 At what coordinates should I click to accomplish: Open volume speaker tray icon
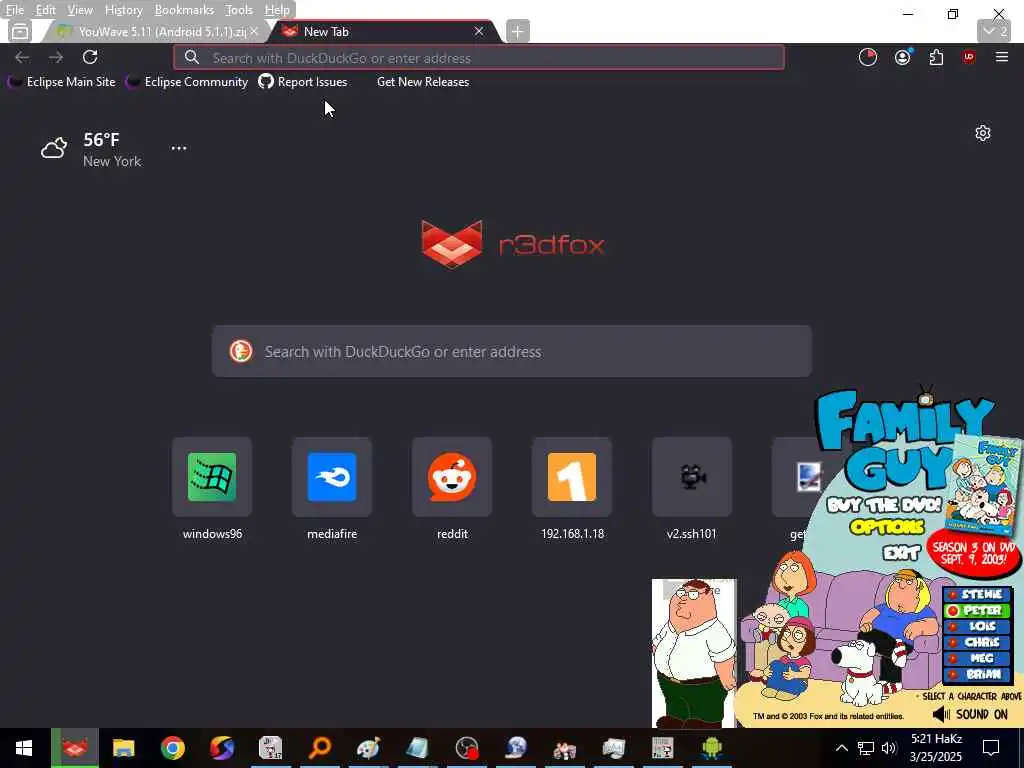pyautogui.click(x=889, y=748)
